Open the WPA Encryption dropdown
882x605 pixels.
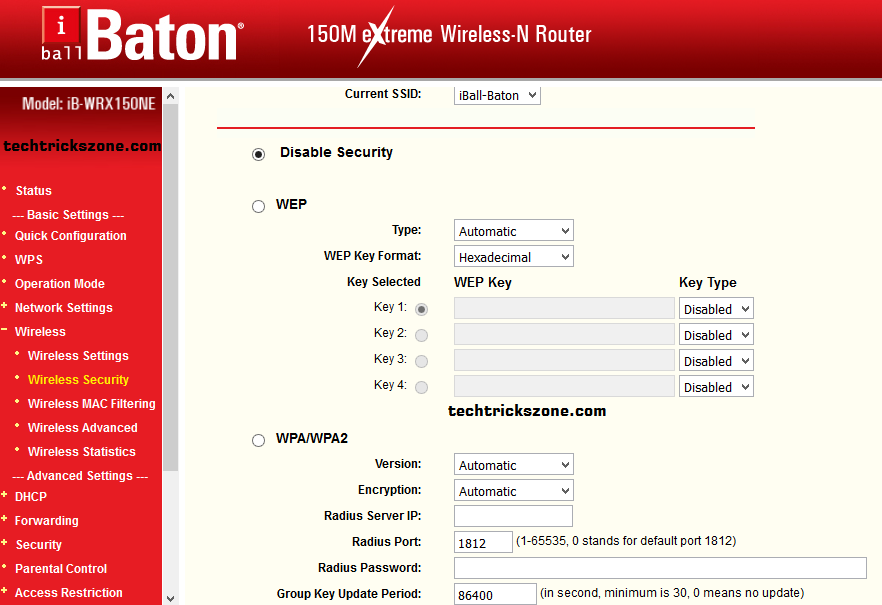(x=513, y=491)
